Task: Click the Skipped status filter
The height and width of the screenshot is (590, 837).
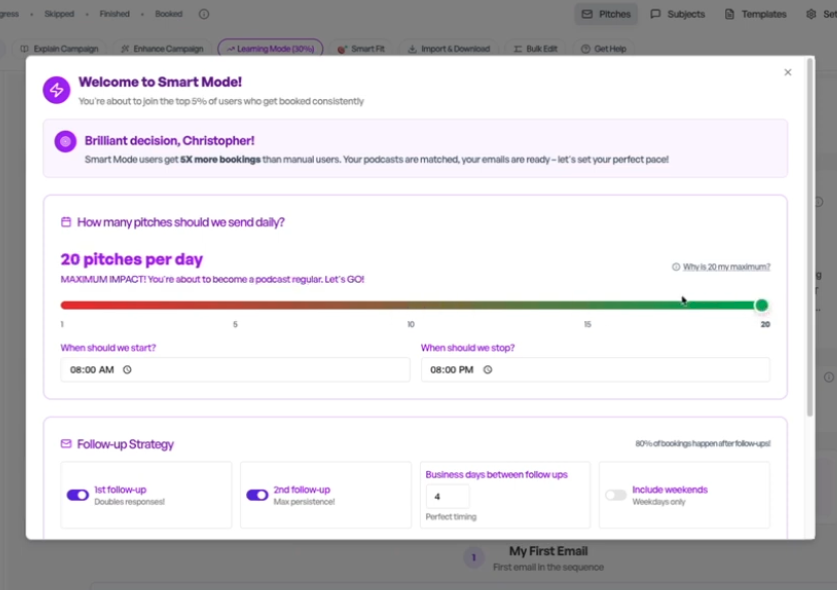Action: click(x=59, y=14)
